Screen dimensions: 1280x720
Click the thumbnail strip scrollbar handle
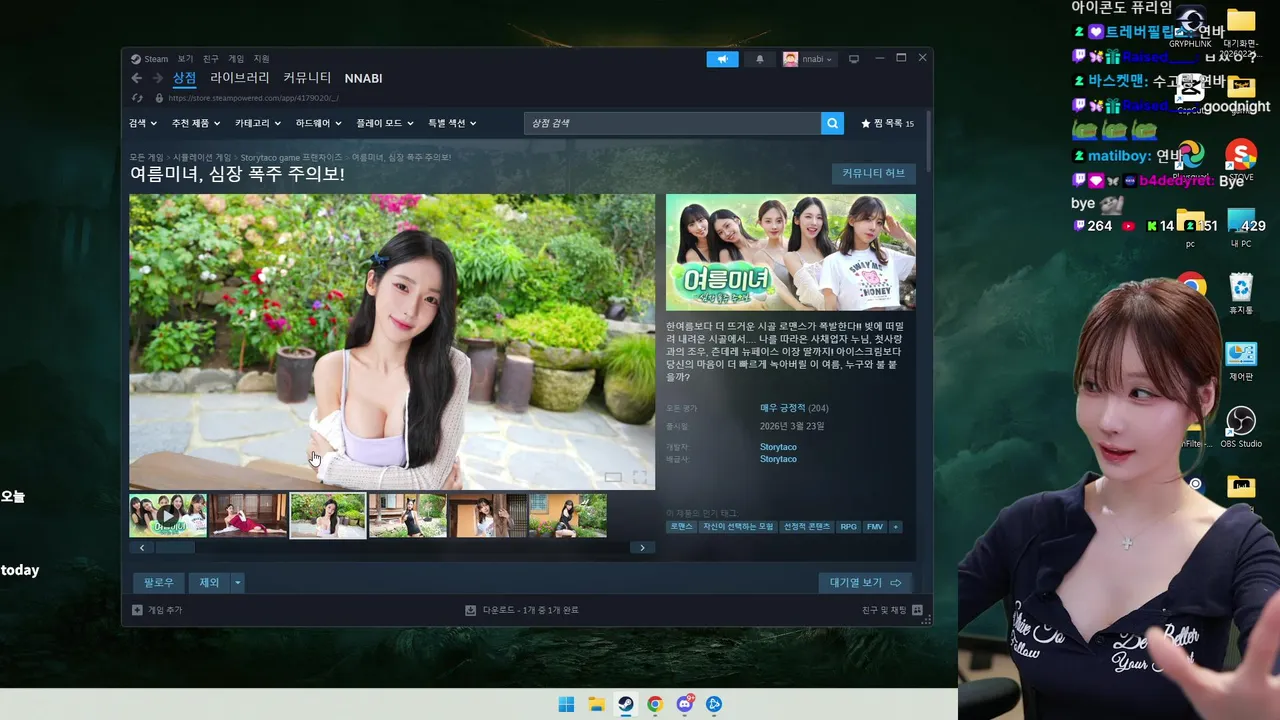coord(175,547)
